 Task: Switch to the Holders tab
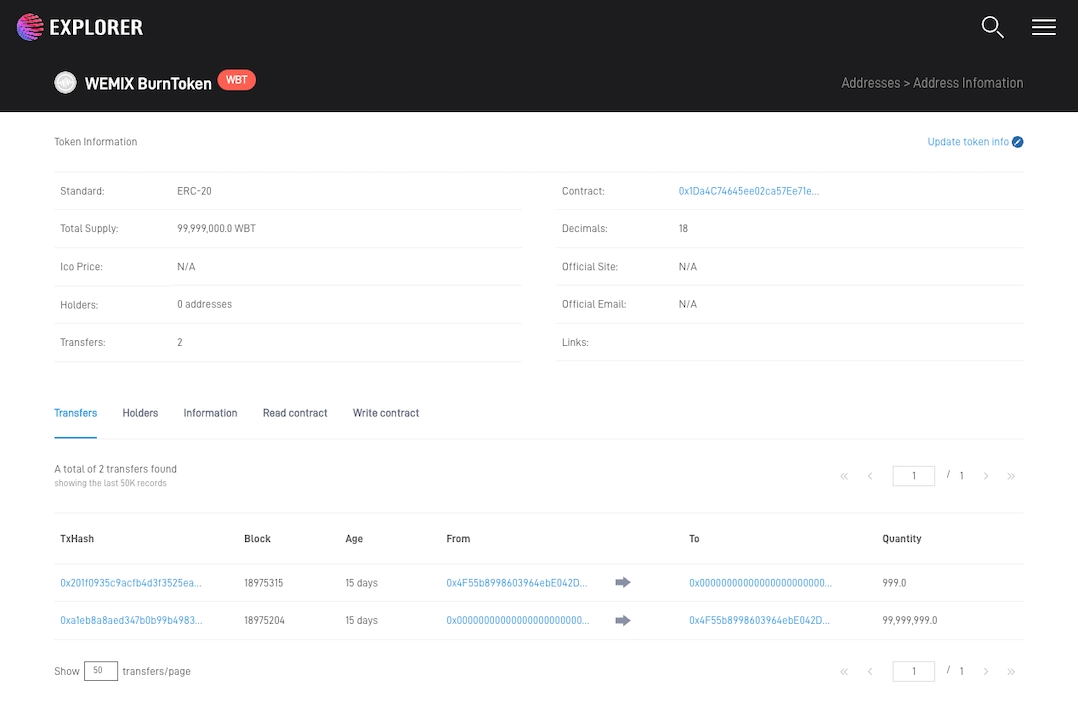tap(140, 413)
